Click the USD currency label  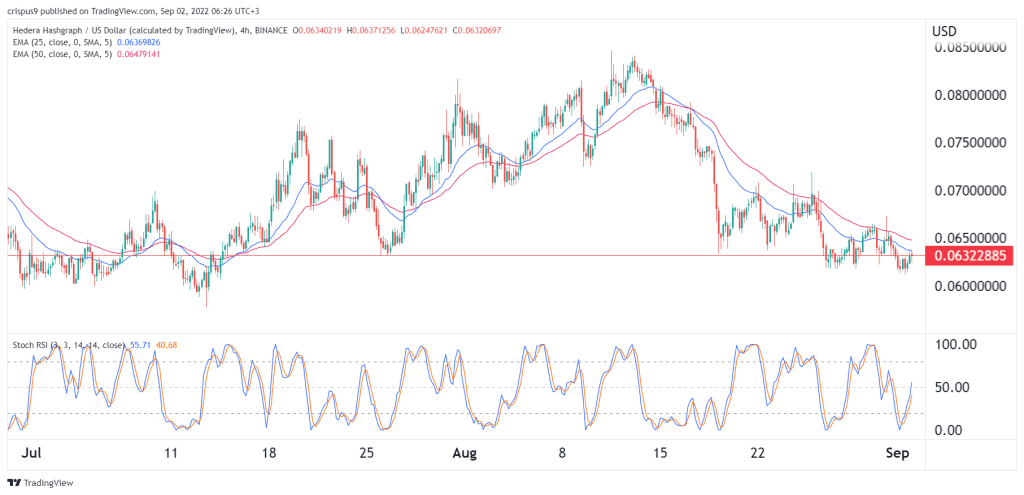pyautogui.click(x=942, y=31)
